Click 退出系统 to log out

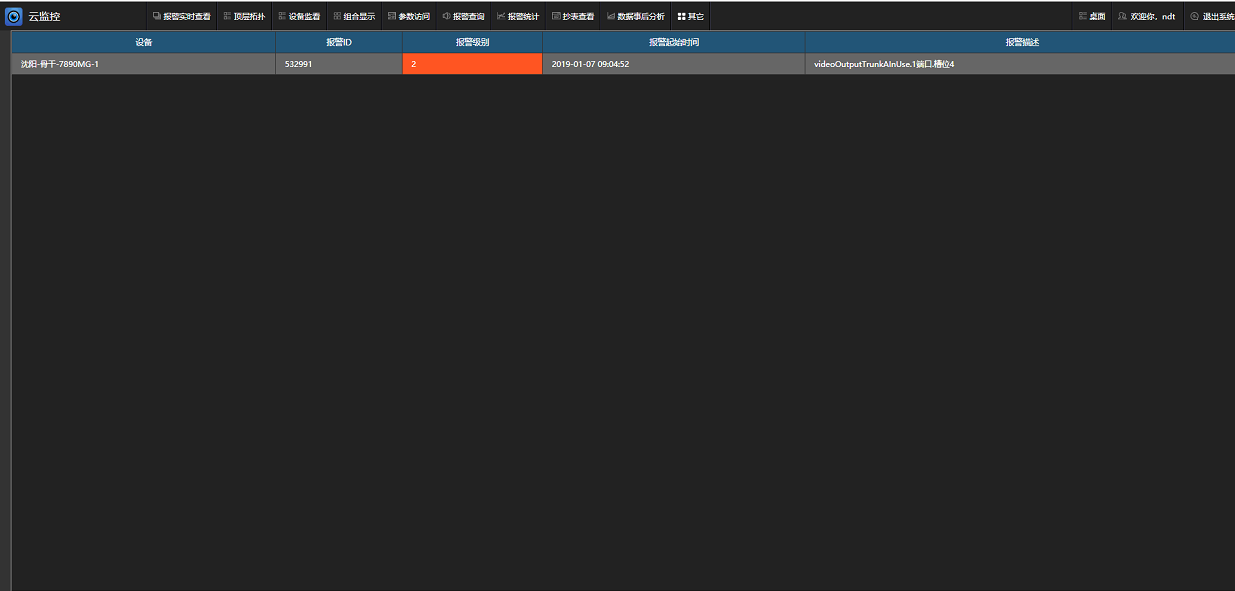pos(1211,16)
